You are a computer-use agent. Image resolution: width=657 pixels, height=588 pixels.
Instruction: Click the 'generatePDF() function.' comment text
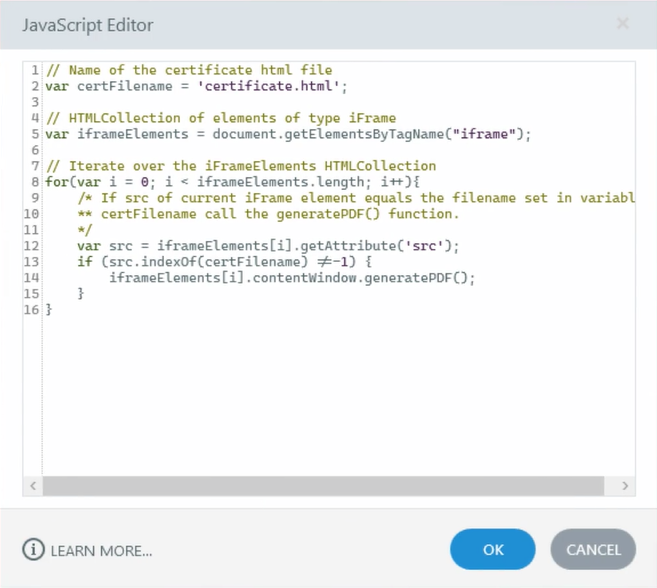[x=368, y=214]
